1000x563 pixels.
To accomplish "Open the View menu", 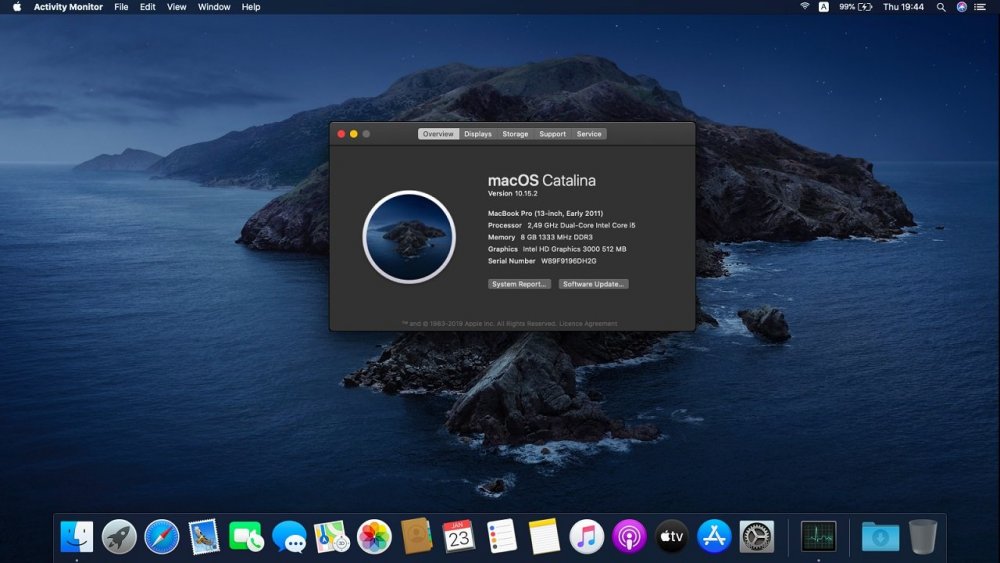I will pyautogui.click(x=177, y=7).
